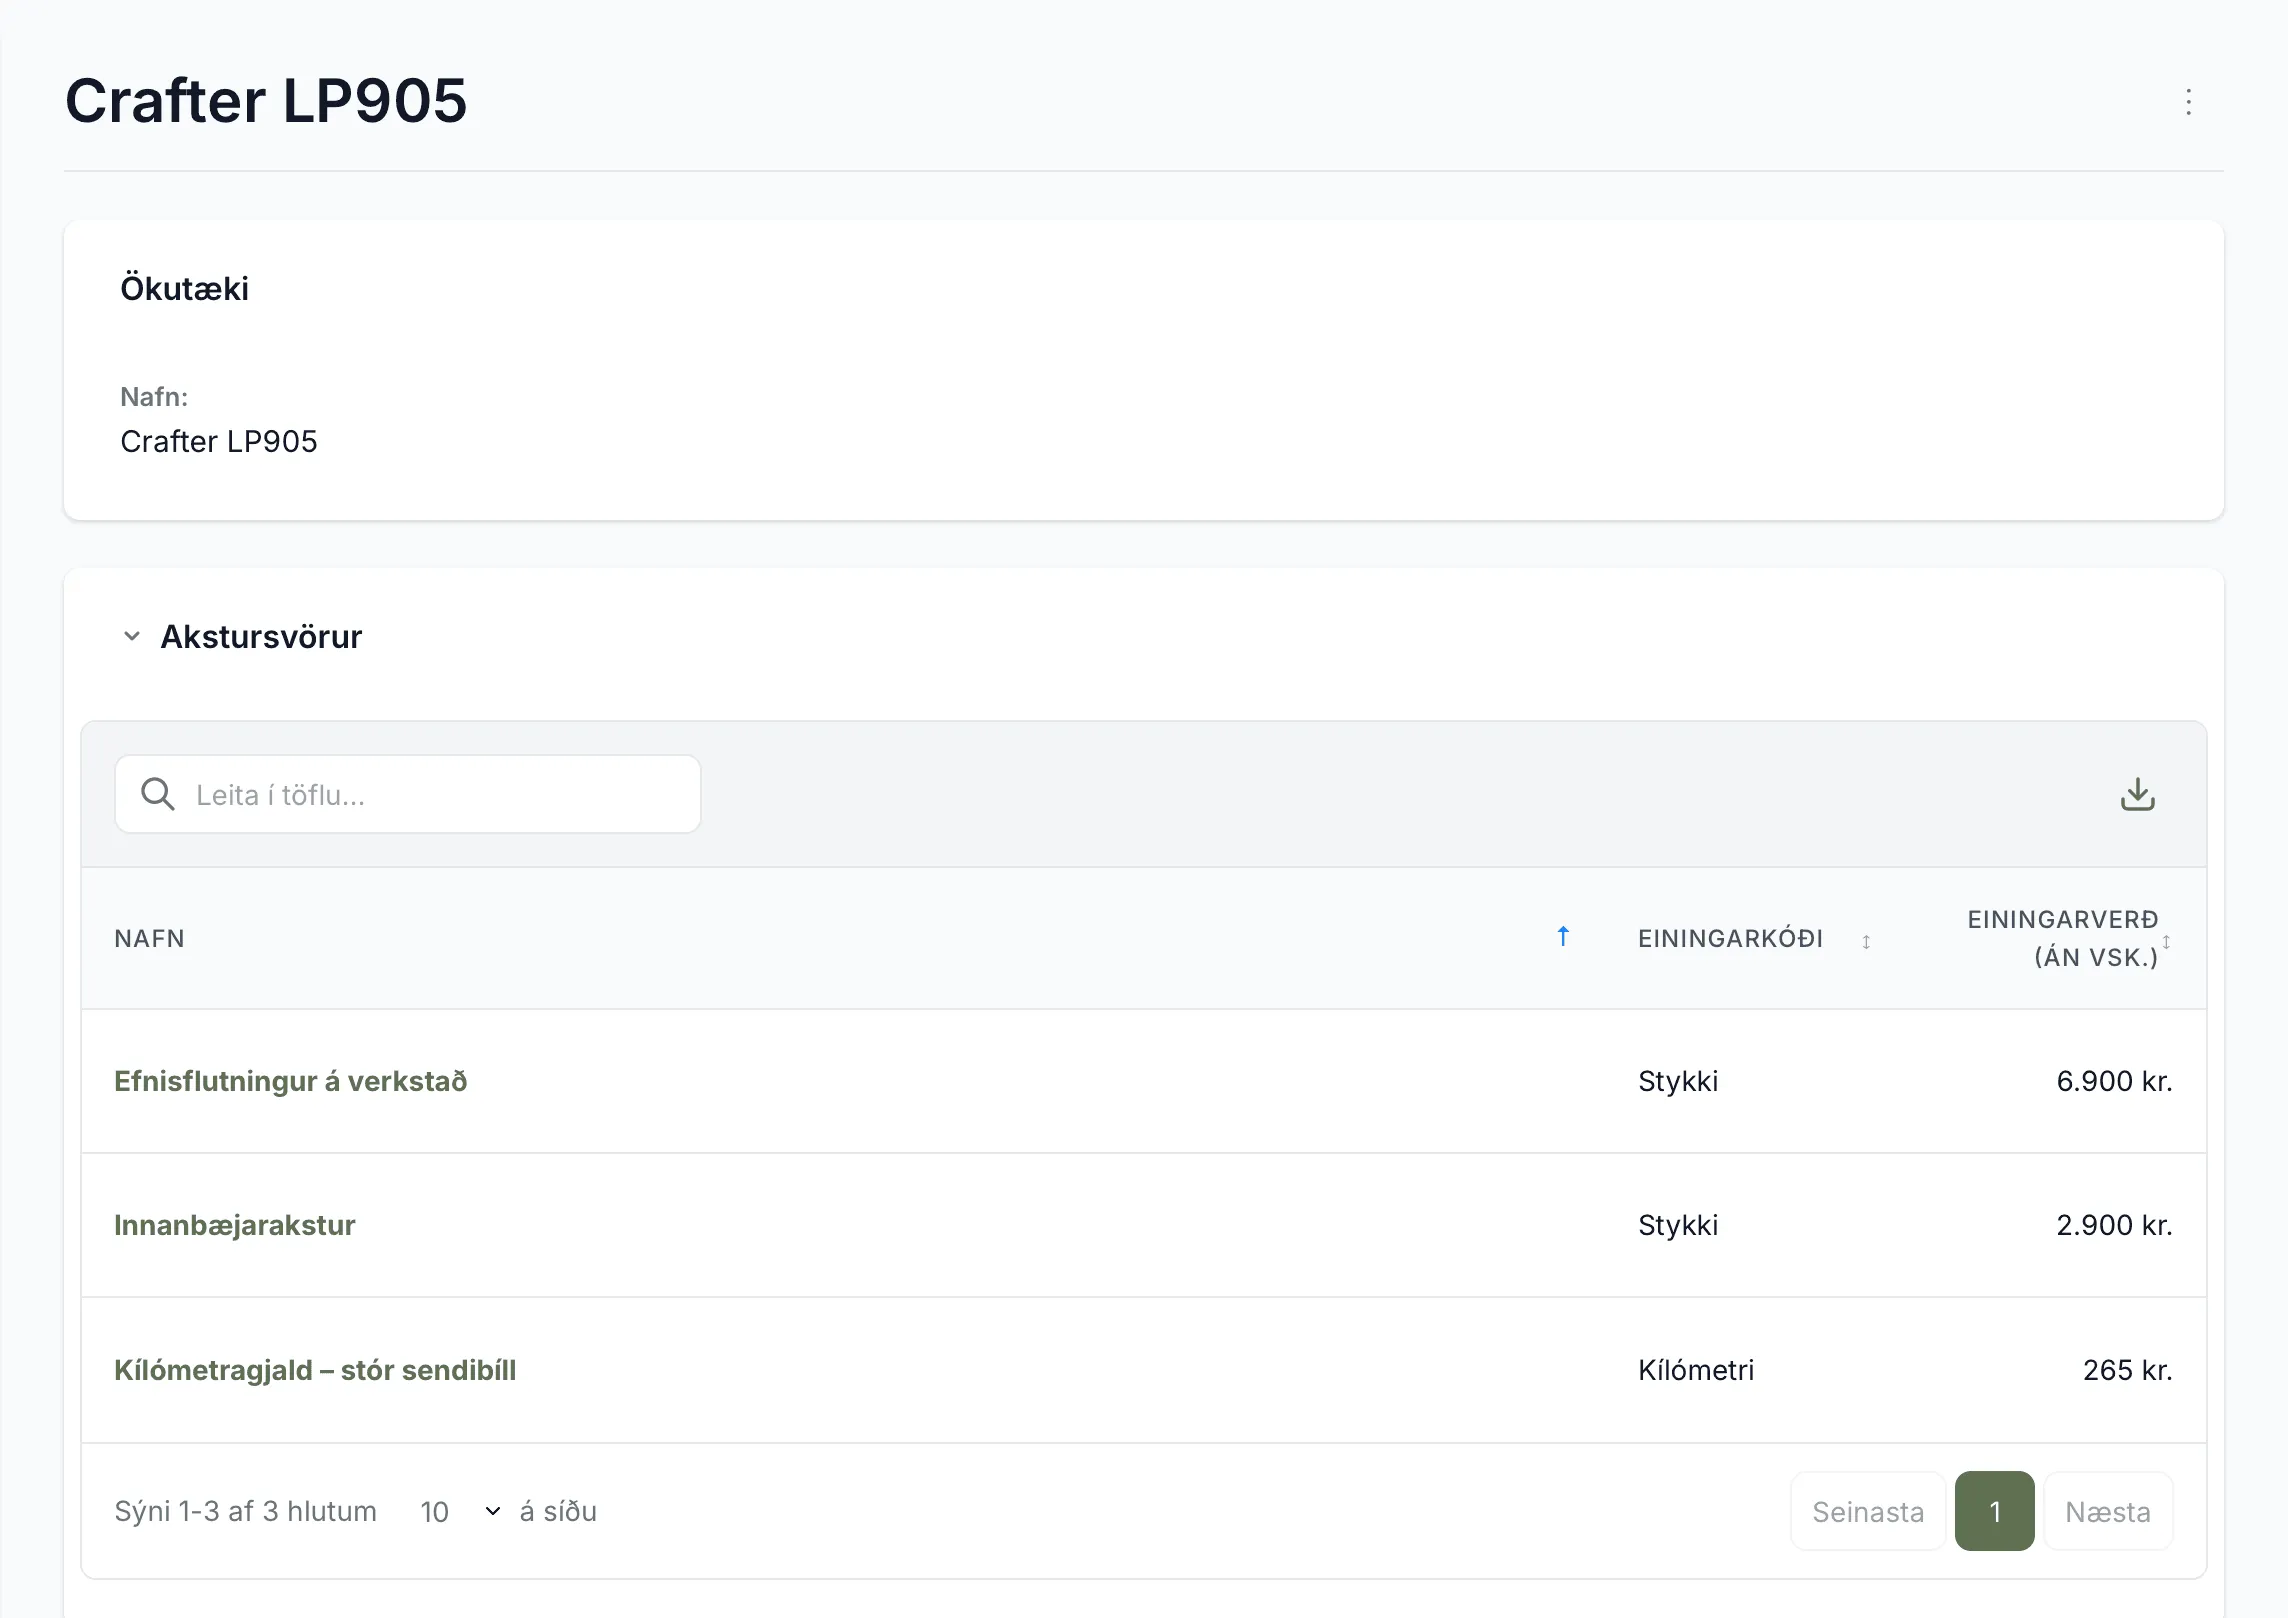Open the three-dot options menu
2288x1618 pixels.
pos(2188,102)
